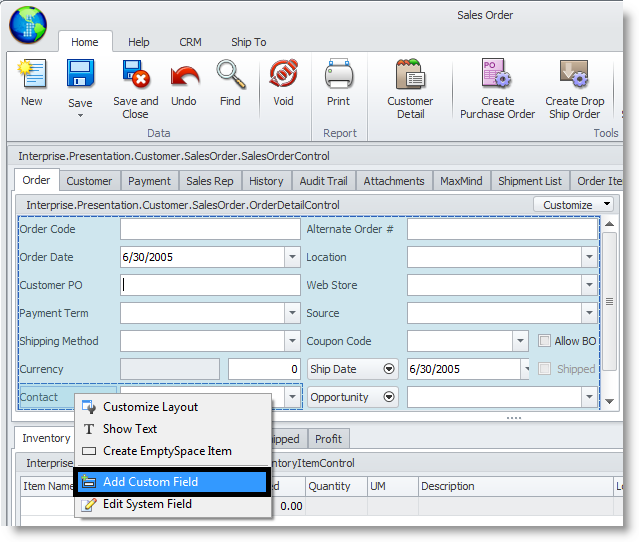Choose Customize Layout from context menu
The width and height of the screenshot is (639, 542).
click(150, 407)
